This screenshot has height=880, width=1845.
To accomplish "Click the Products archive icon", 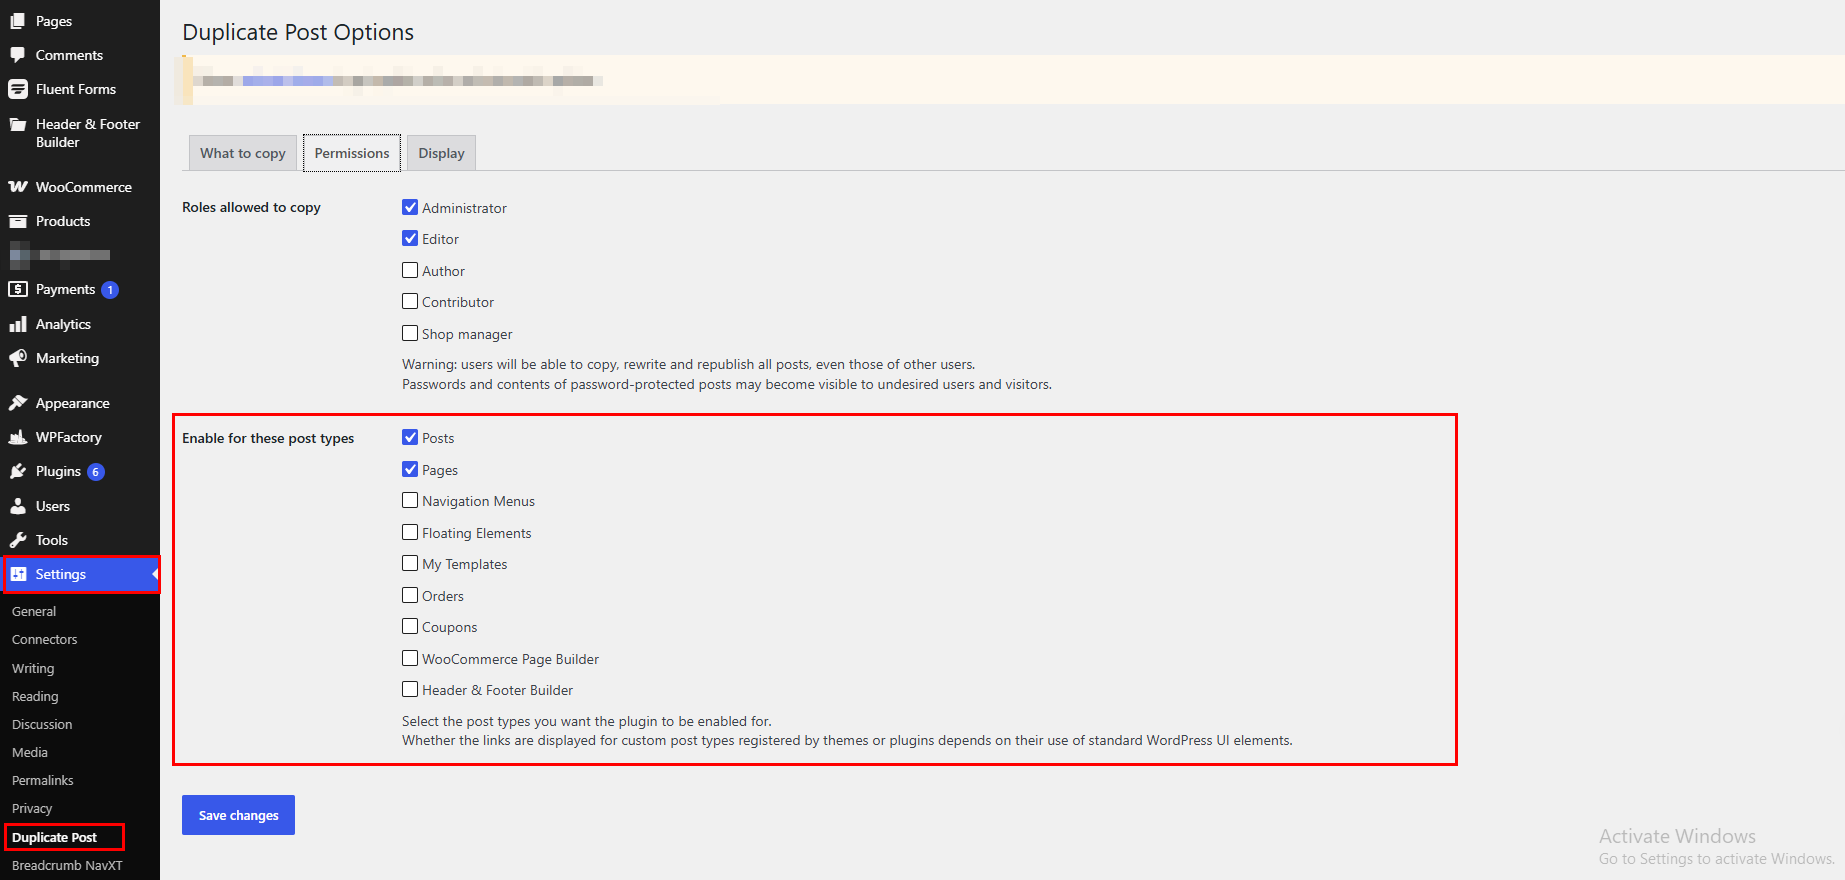I will (x=18, y=221).
